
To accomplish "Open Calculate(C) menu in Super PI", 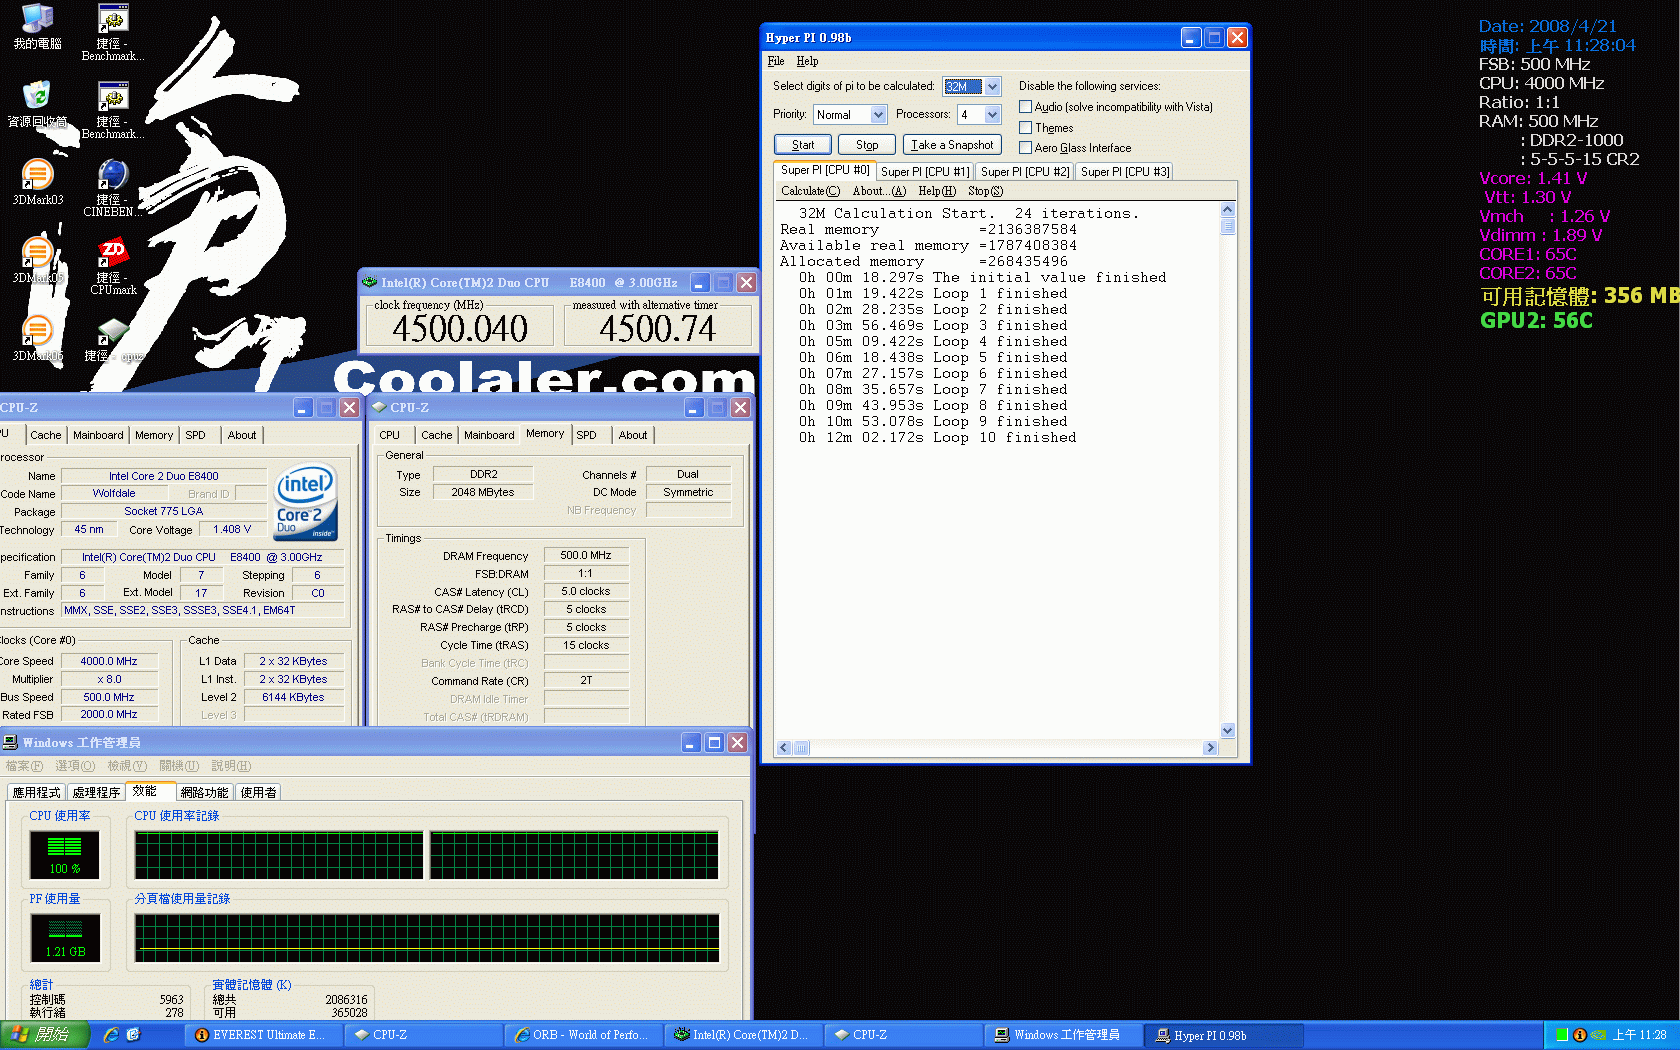I will point(810,191).
